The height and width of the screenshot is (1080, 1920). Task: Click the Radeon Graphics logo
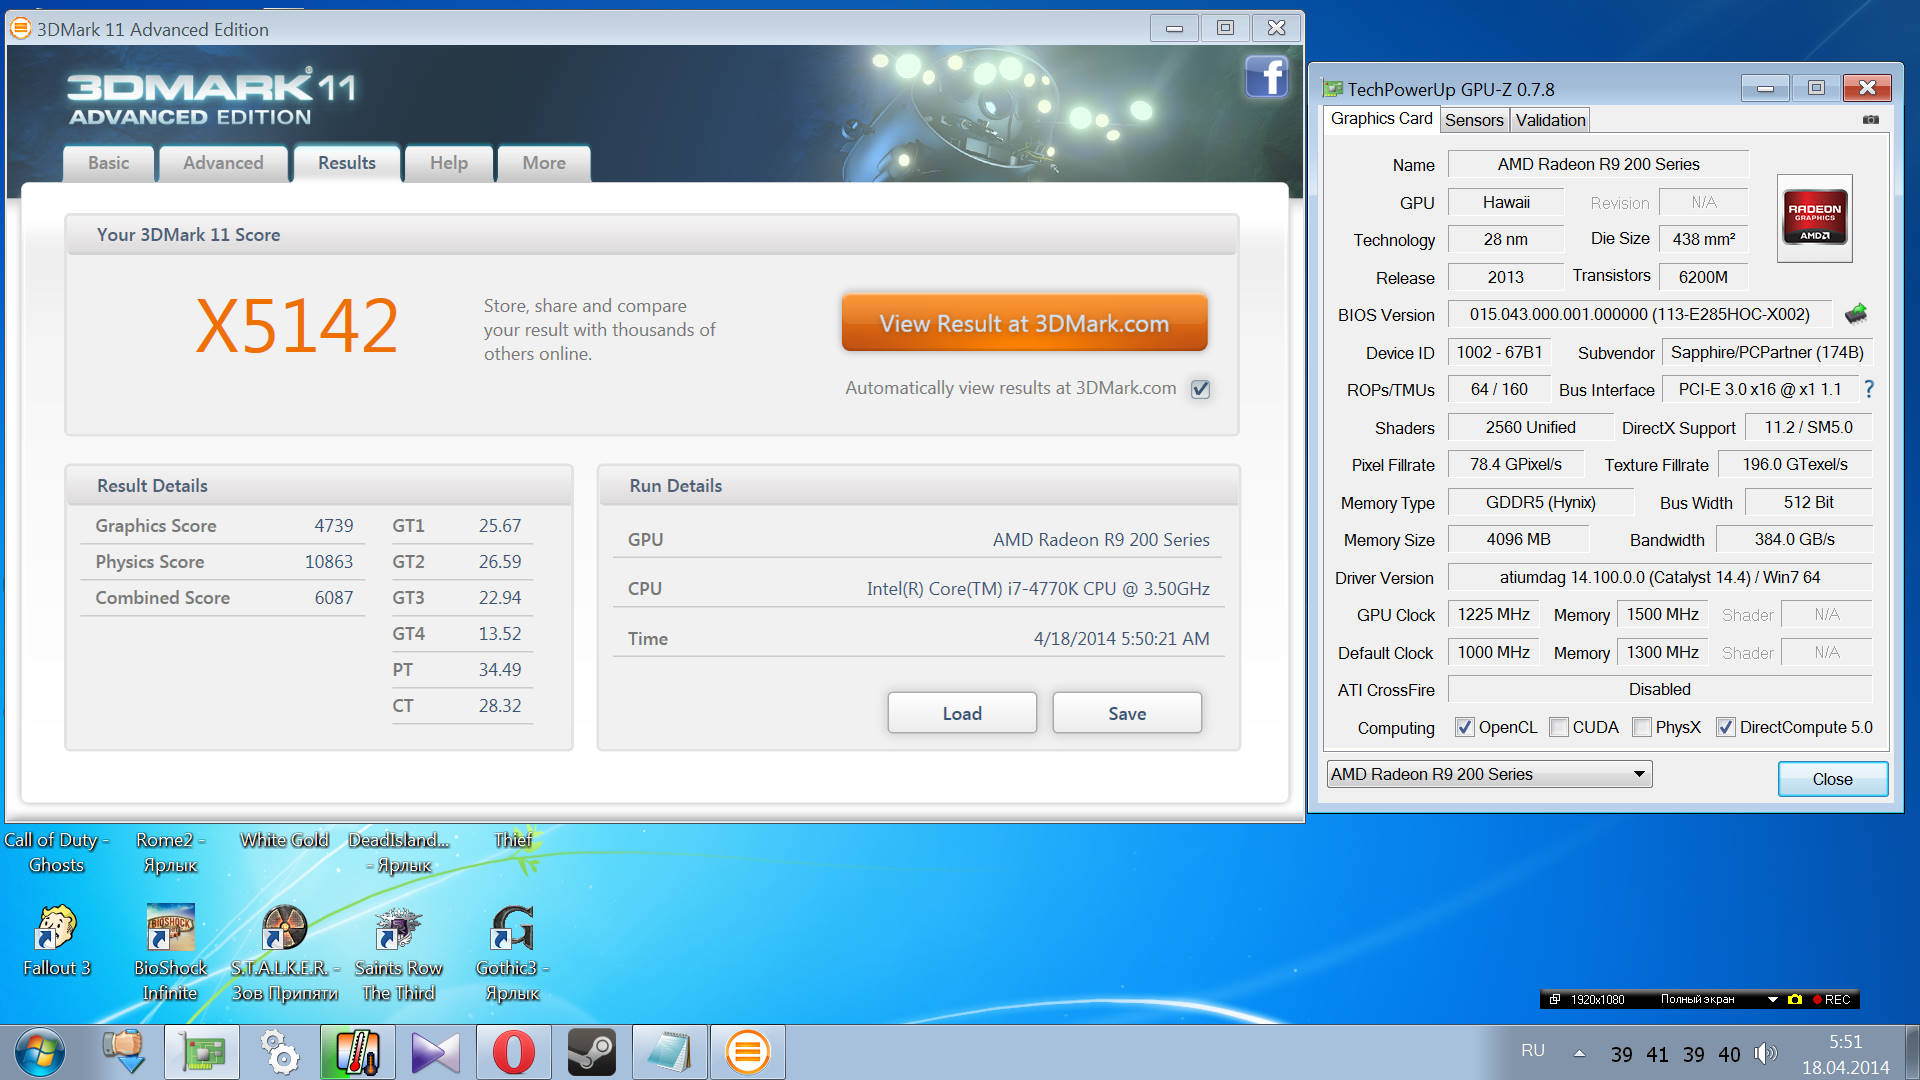(x=1814, y=217)
